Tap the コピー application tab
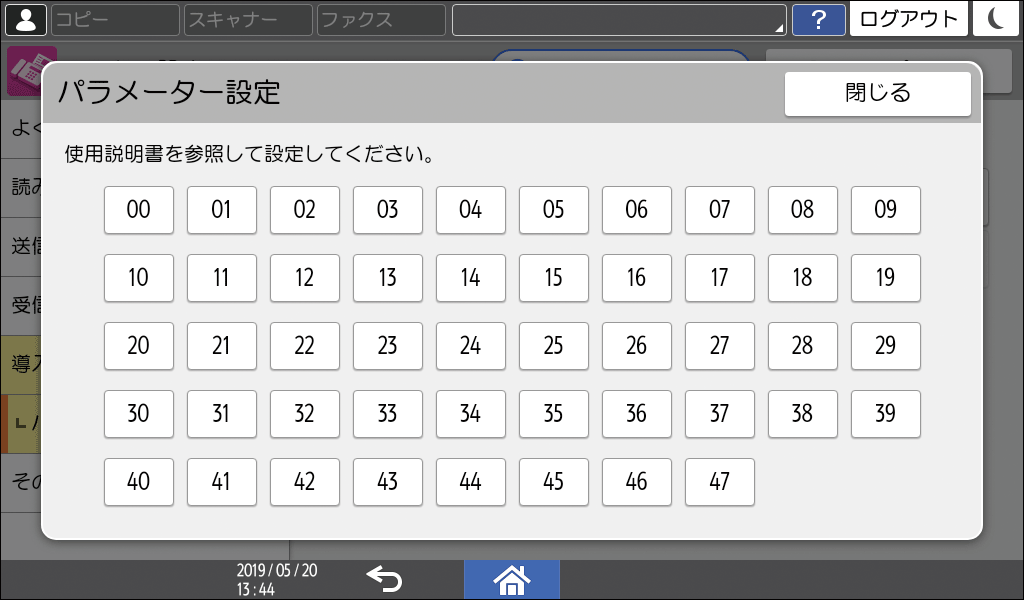This screenshot has width=1024, height=600. [x=113, y=19]
